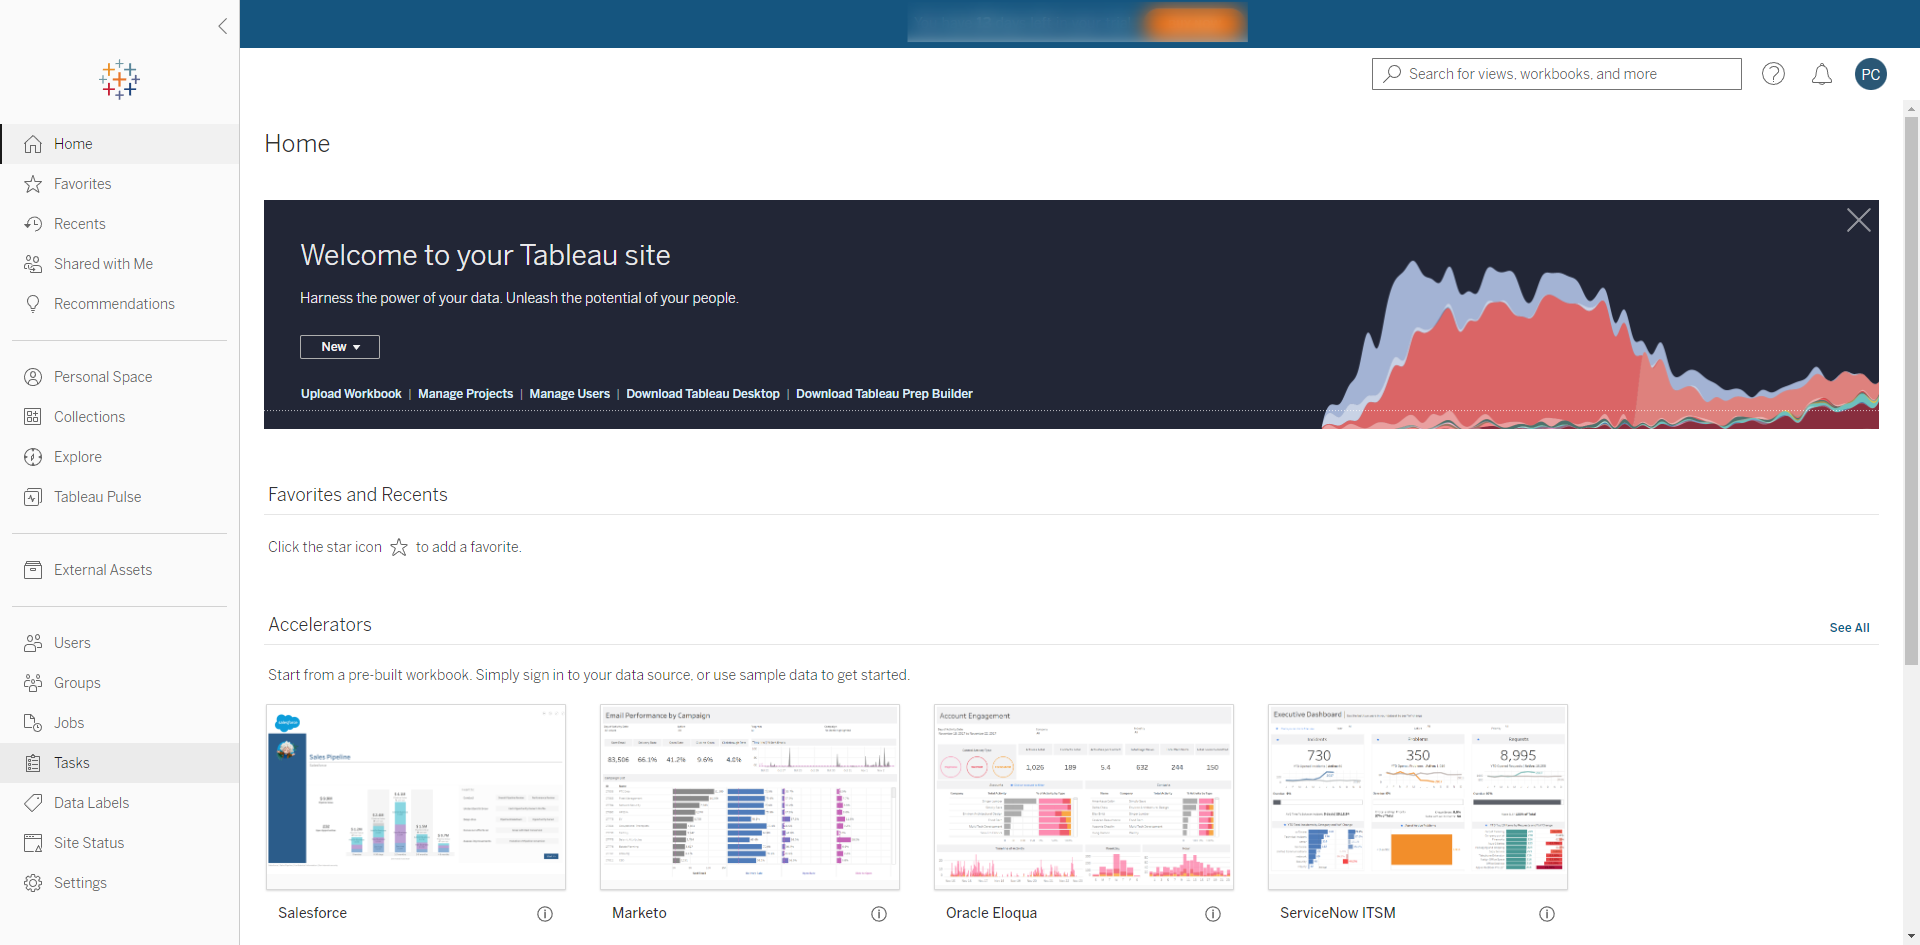
Task: Click See All accelerators link
Action: (x=1849, y=628)
